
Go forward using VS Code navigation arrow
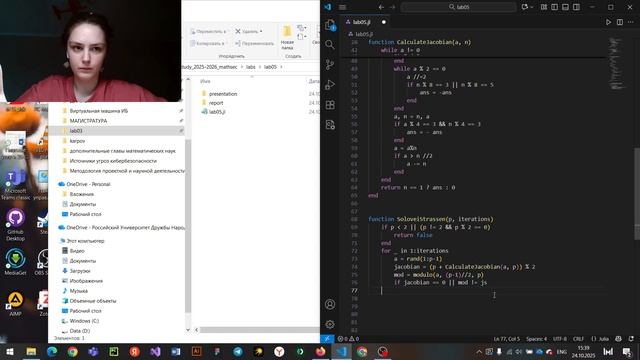[x=392, y=7]
